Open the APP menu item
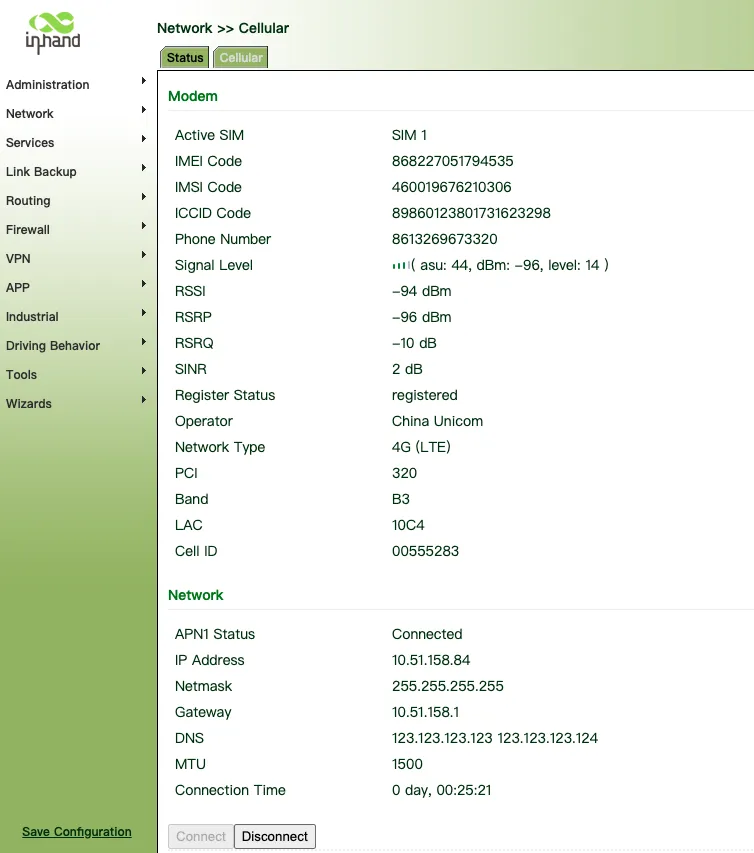This screenshot has height=853, width=754. [x=18, y=288]
